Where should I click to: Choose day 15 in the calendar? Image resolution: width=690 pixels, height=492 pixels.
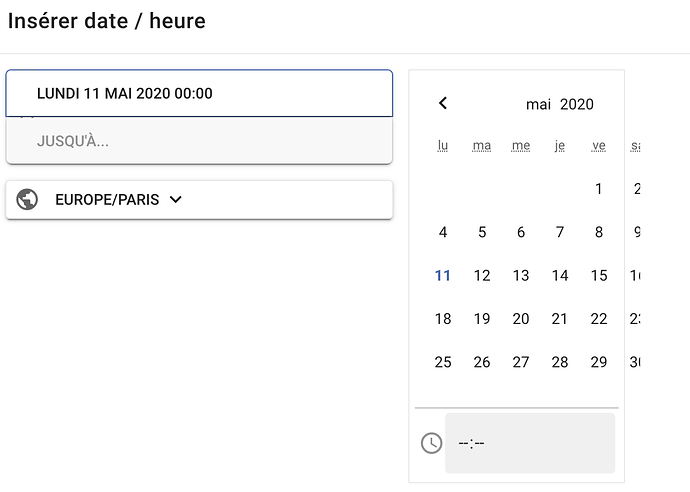click(599, 276)
